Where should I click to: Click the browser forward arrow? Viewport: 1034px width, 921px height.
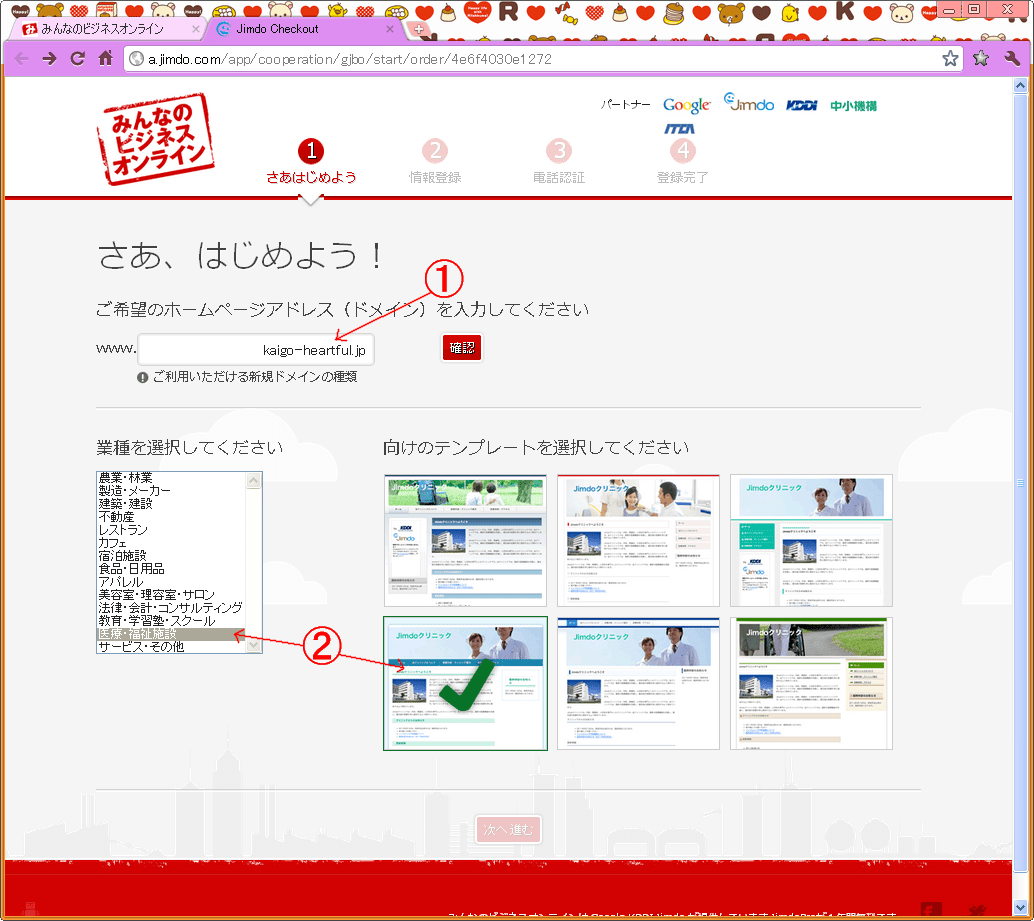[49, 58]
